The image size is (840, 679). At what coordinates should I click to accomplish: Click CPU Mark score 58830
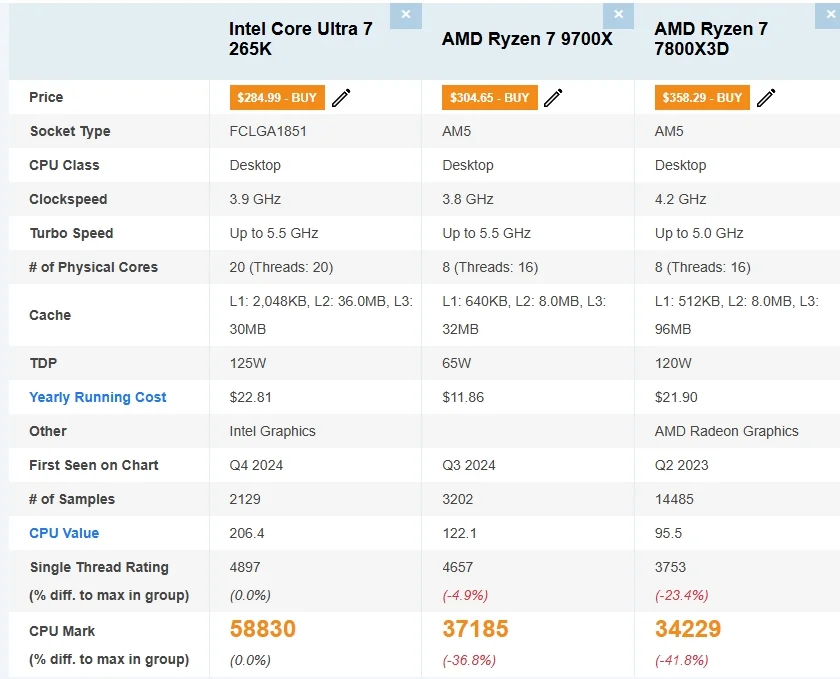point(263,629)
